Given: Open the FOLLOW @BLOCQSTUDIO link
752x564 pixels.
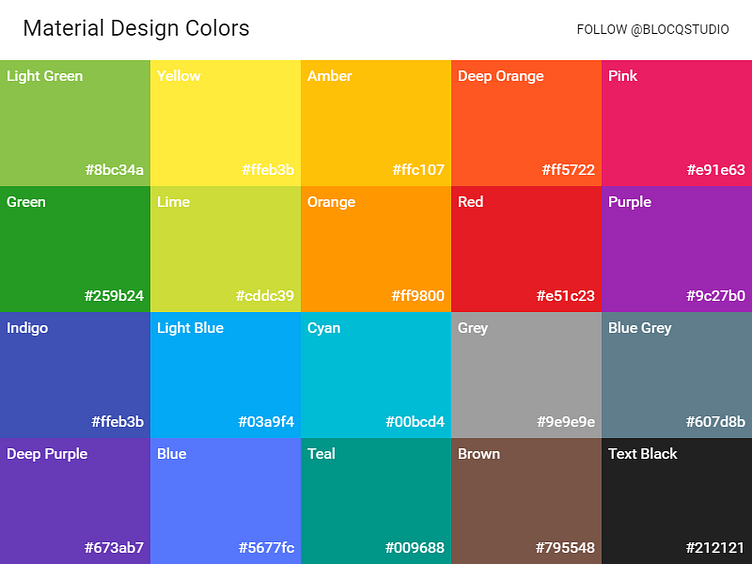Looking at the screenshot, I should tap(653, 30).
